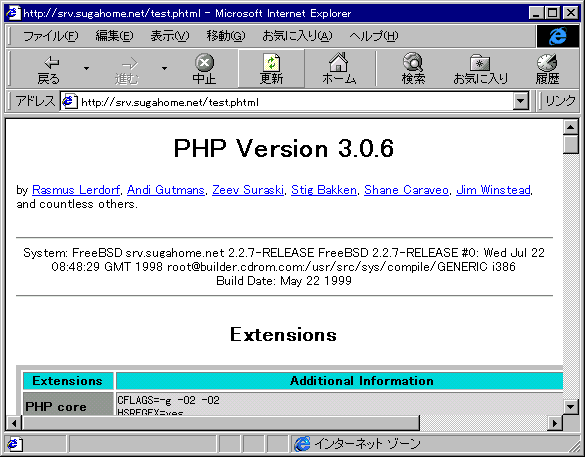The image size is (585, 457).
Task: Open the 移動(G) menu
Action: [x=226, y=36]
